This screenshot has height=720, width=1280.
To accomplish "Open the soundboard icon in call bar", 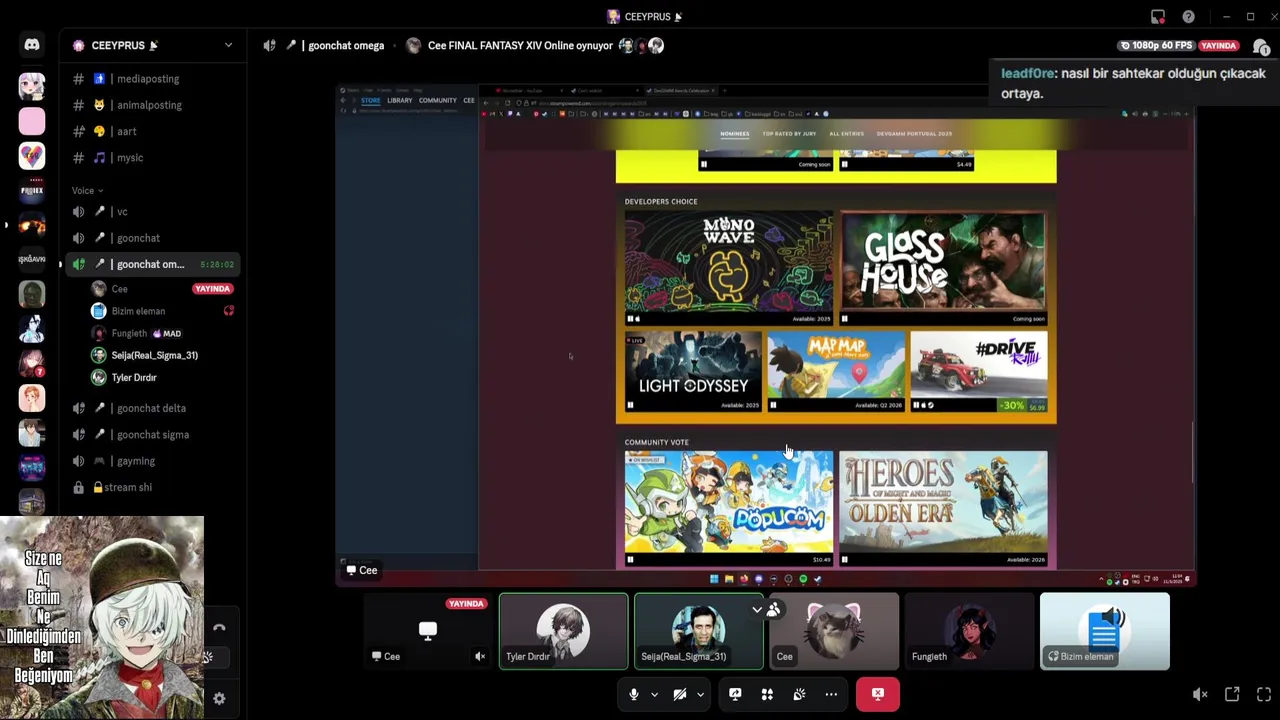I will tap(799, 694).
